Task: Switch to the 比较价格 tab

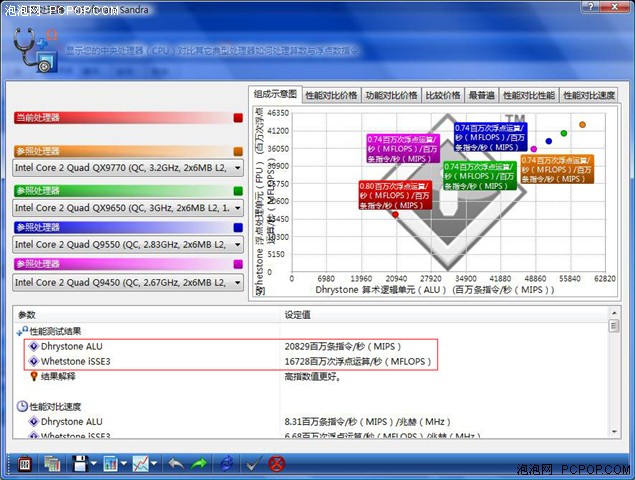Action: (443, 95)
